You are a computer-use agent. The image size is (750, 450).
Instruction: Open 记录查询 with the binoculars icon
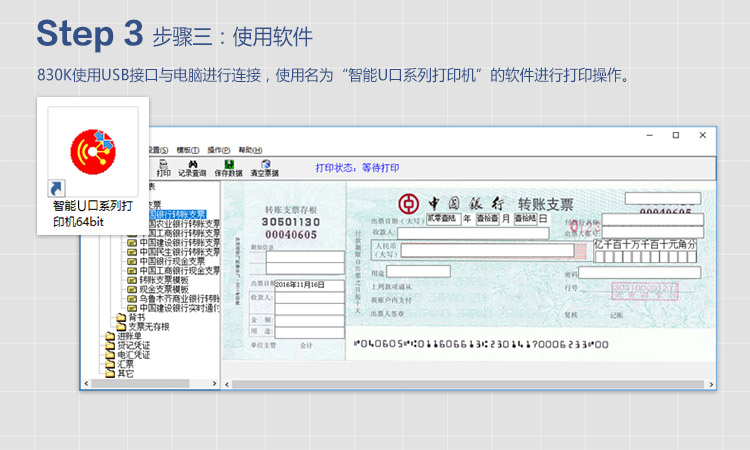coord(192,166)
